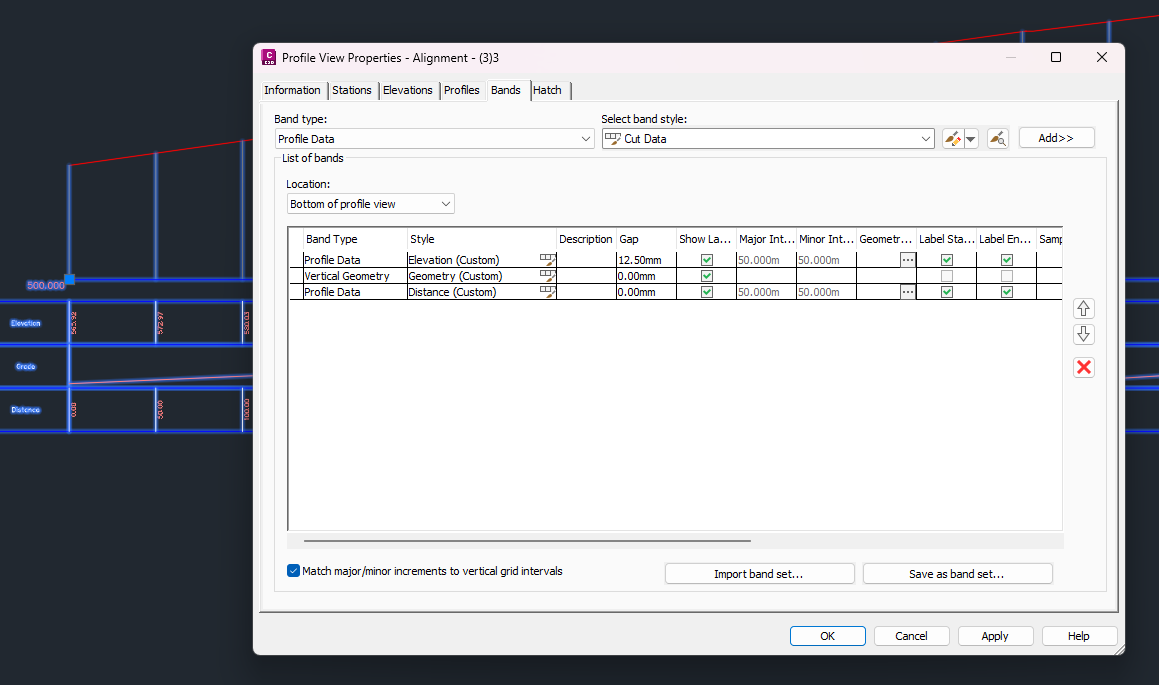This screenshot has width=1159, height=685.
Task: Open the Location dropdown
Action: pyautogui.click(x=370, y=204)
